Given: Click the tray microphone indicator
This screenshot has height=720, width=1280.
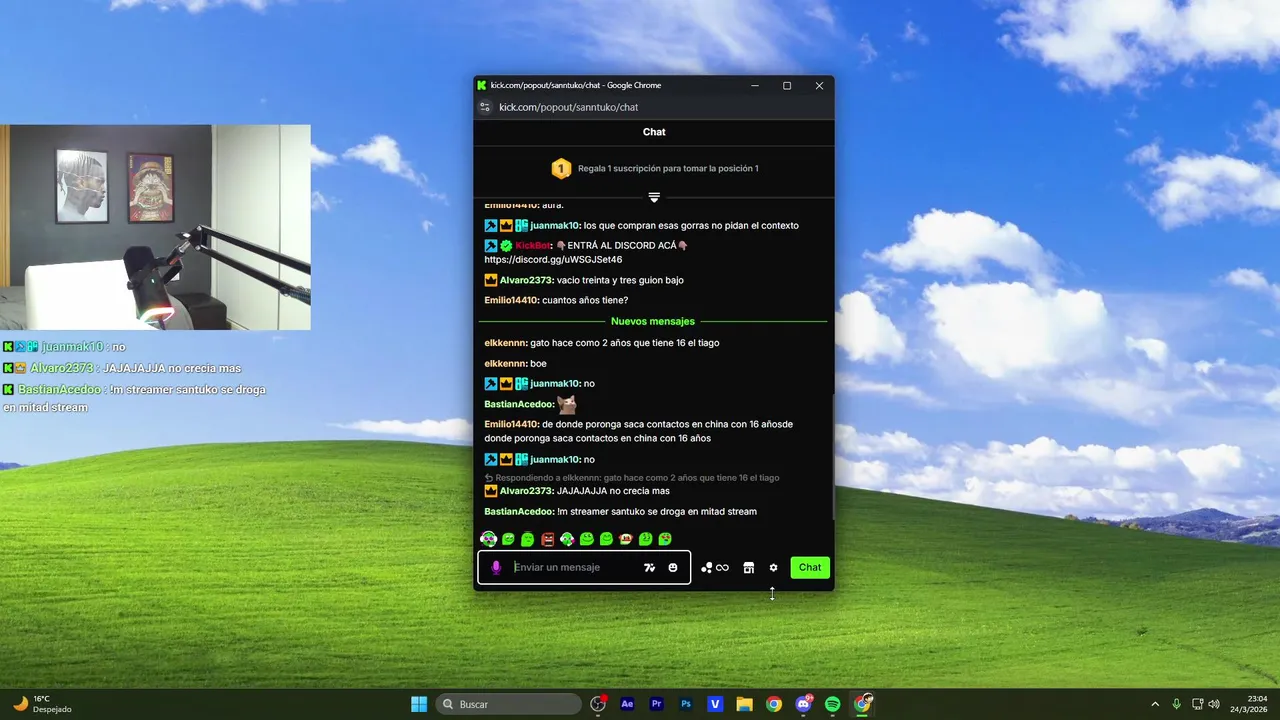Looking at the screenshot, I should (1177, 704).
